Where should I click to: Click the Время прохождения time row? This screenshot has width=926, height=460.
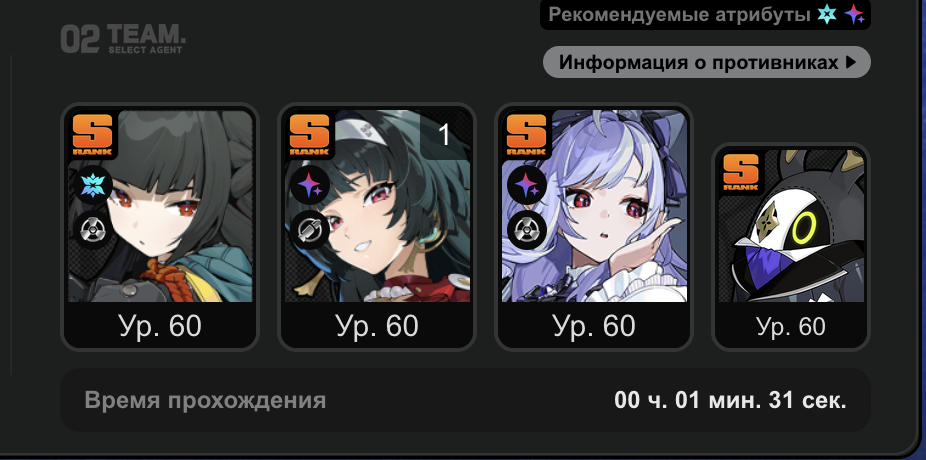(465, 400)
